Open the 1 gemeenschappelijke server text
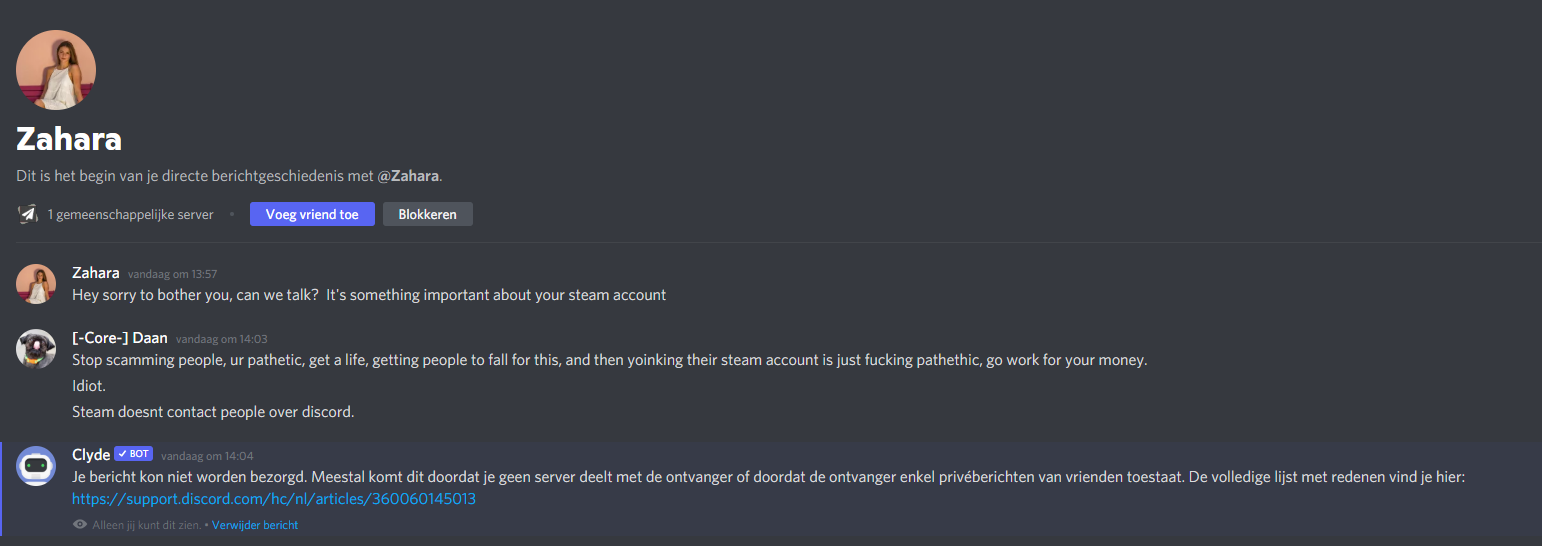This screenshot has width=1542, height=546. pos(131,214)
